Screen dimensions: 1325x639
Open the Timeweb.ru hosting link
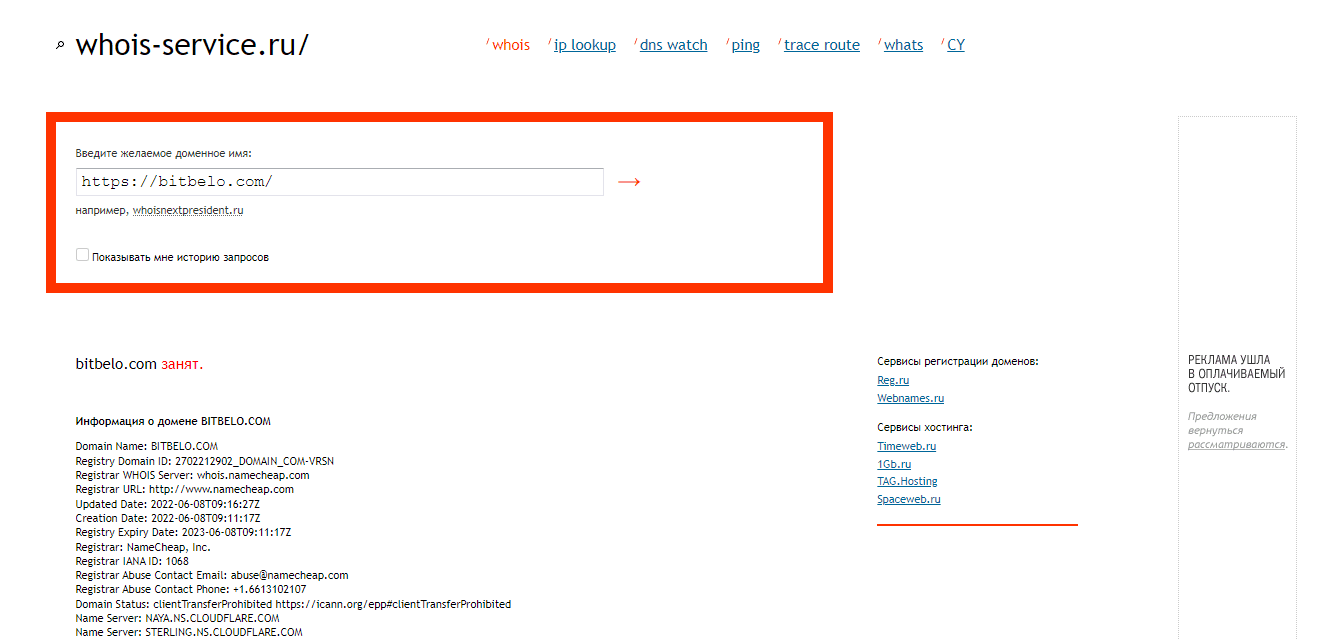[x=906, y=447]
